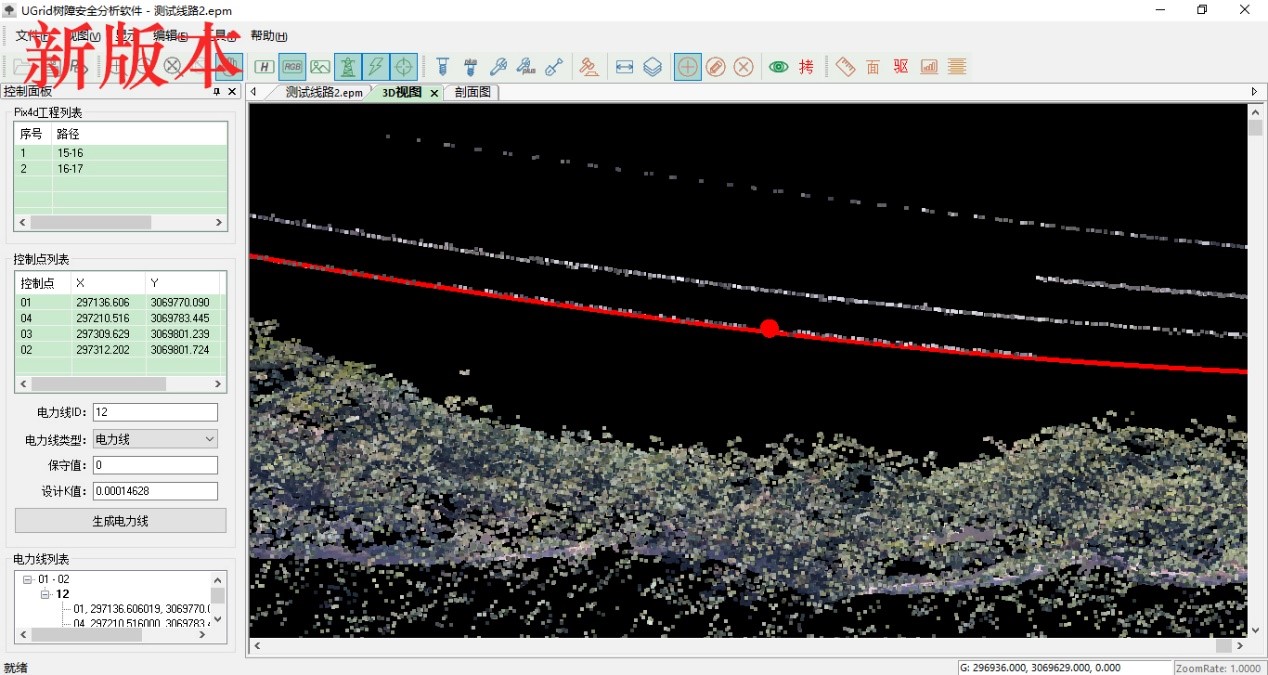
Task: Pin the 控制面板 panel with pushpin icon
Action: [x=216, y=92]
